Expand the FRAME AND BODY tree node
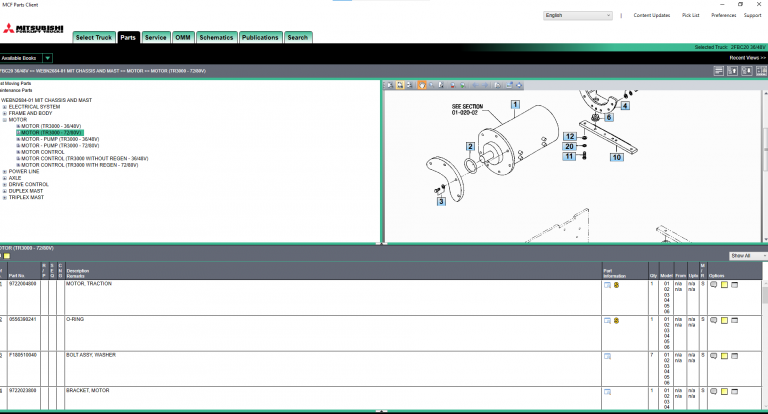 pos(5,113)
